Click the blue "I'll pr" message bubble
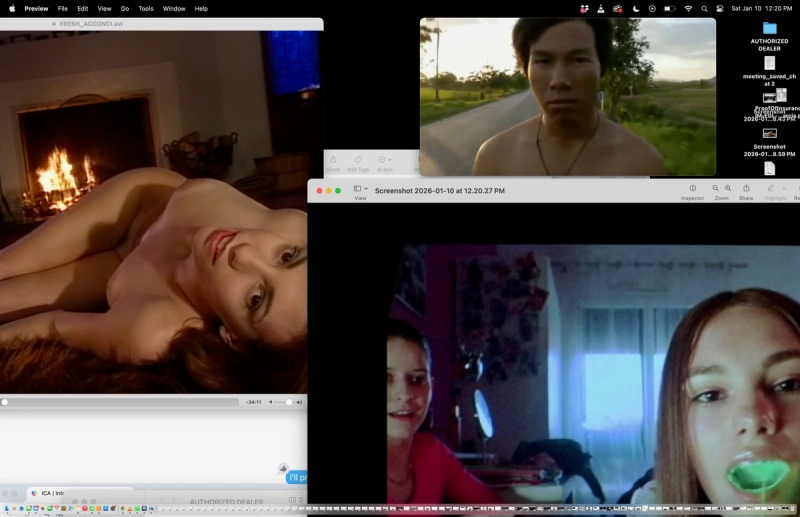Screen dimensions: 800x517 pos(297,477)
